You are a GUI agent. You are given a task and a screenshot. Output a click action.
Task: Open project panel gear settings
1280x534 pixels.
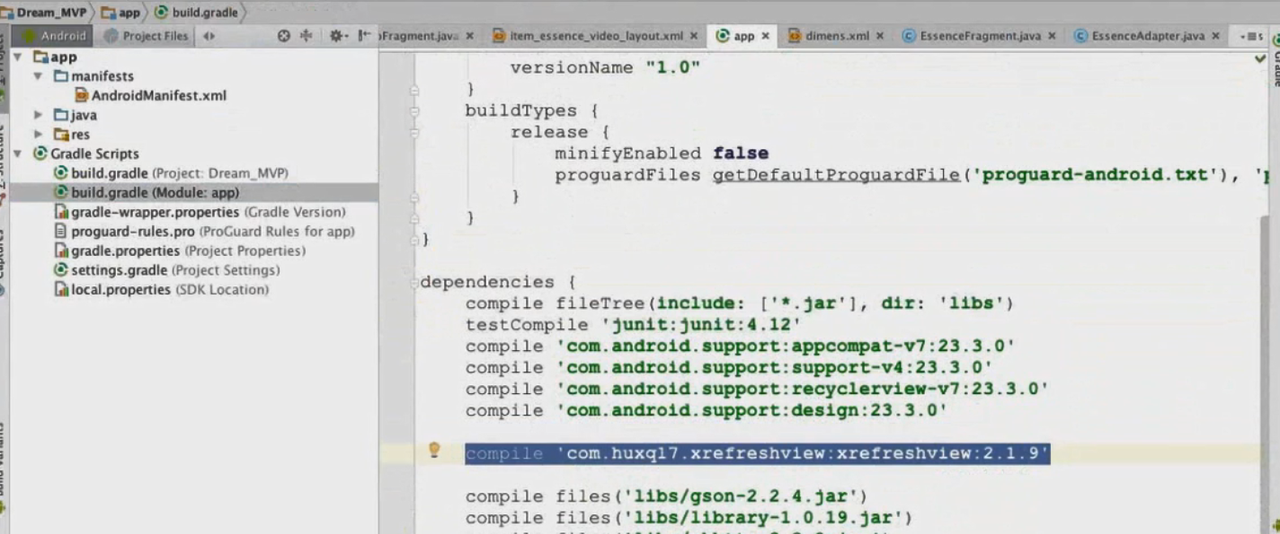(337, 36)
